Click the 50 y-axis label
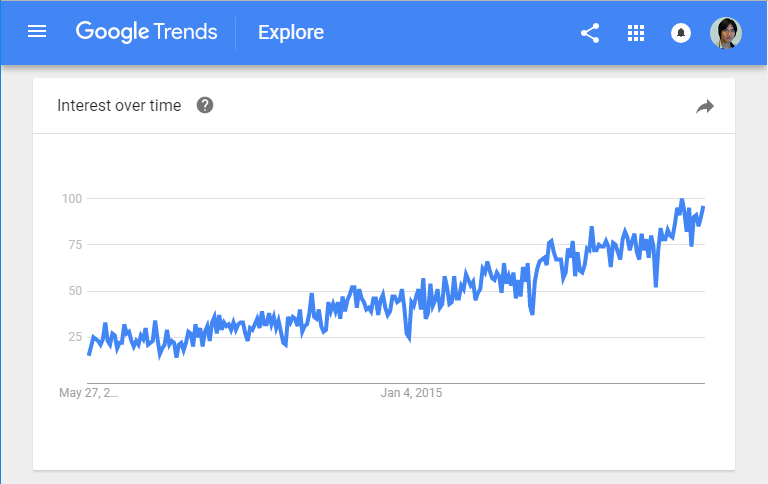The height and width of the screenshot is (484, 768). [x=75, y=290]
